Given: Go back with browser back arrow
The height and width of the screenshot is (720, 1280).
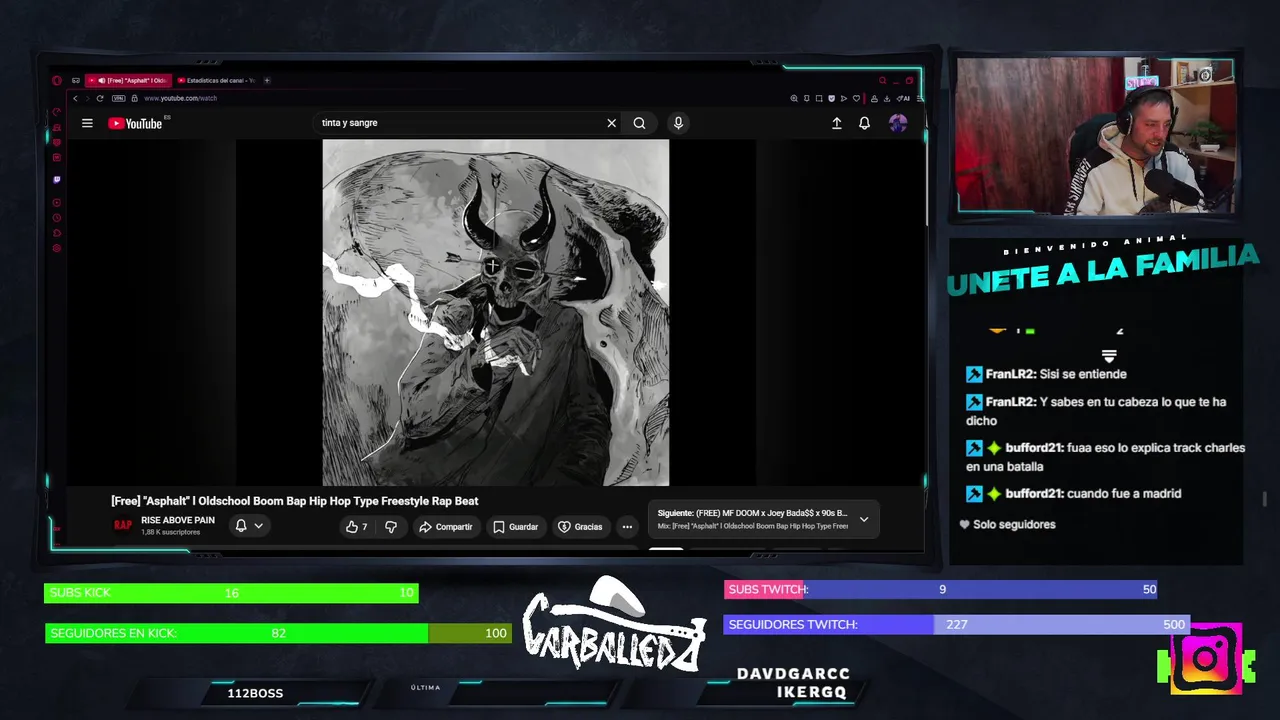Looking at the screenshot, I should click(x=75, y=98).
